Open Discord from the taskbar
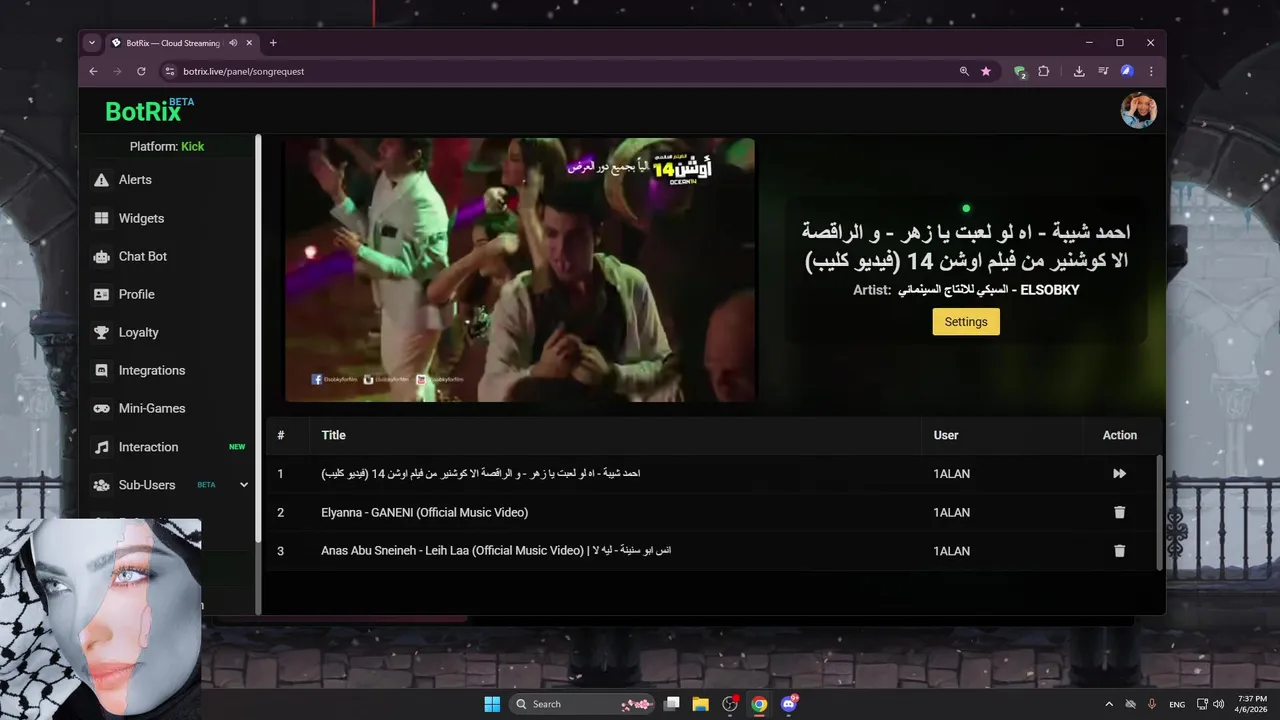 tap(788, 704)
